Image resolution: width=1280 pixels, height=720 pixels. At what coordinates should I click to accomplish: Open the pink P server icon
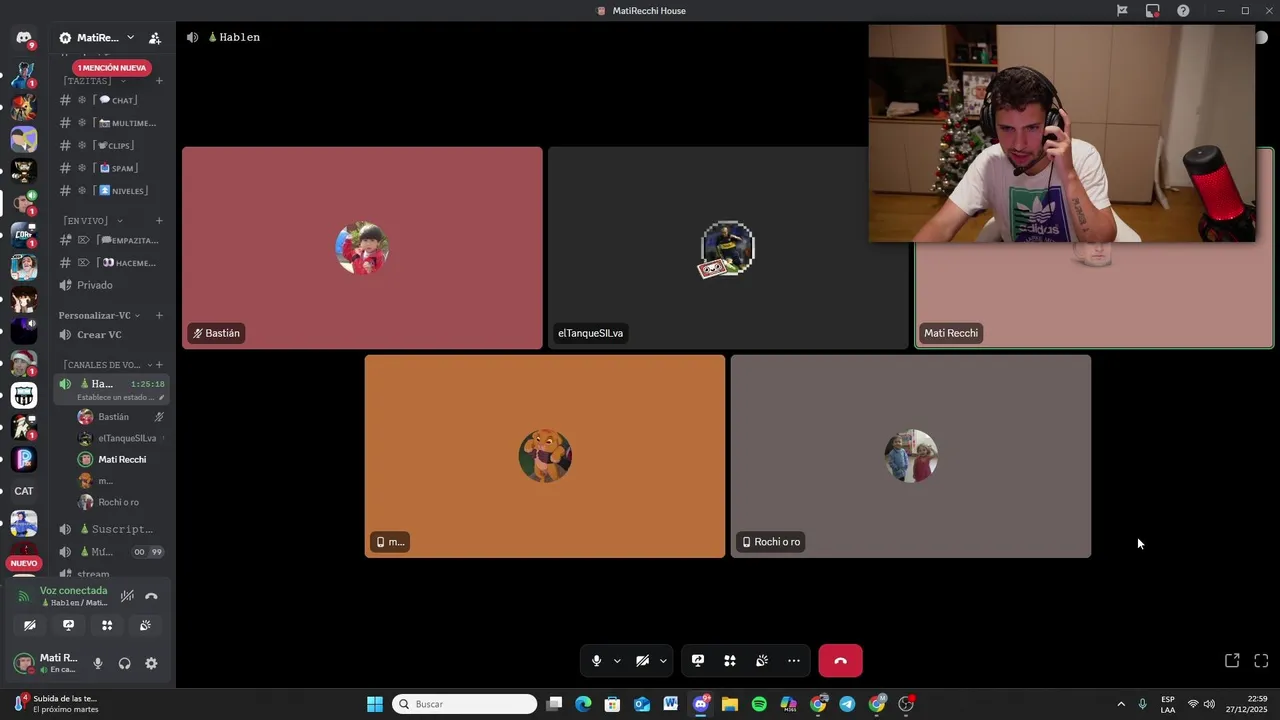pyautogui.click(x=24, y=459)
